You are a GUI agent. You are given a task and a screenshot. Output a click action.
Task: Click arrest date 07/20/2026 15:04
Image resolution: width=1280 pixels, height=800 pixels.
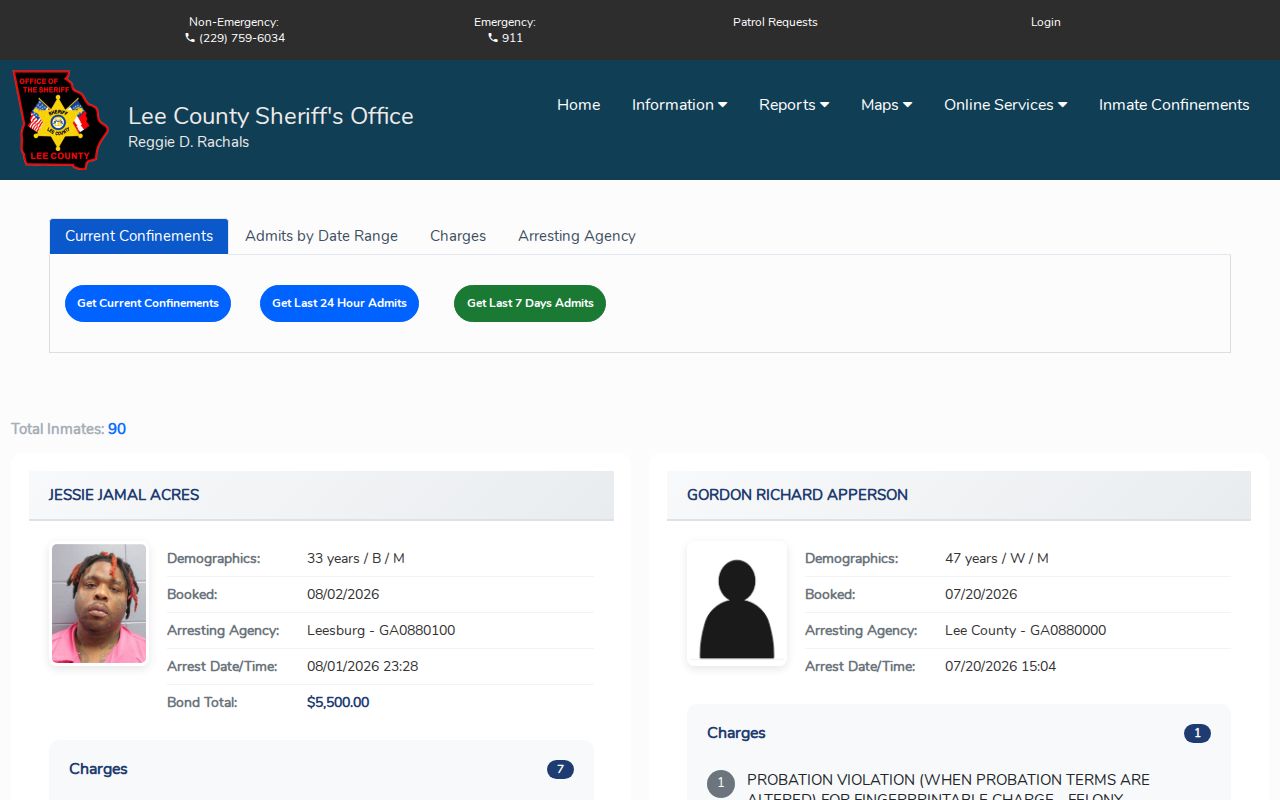(1000, 666)
